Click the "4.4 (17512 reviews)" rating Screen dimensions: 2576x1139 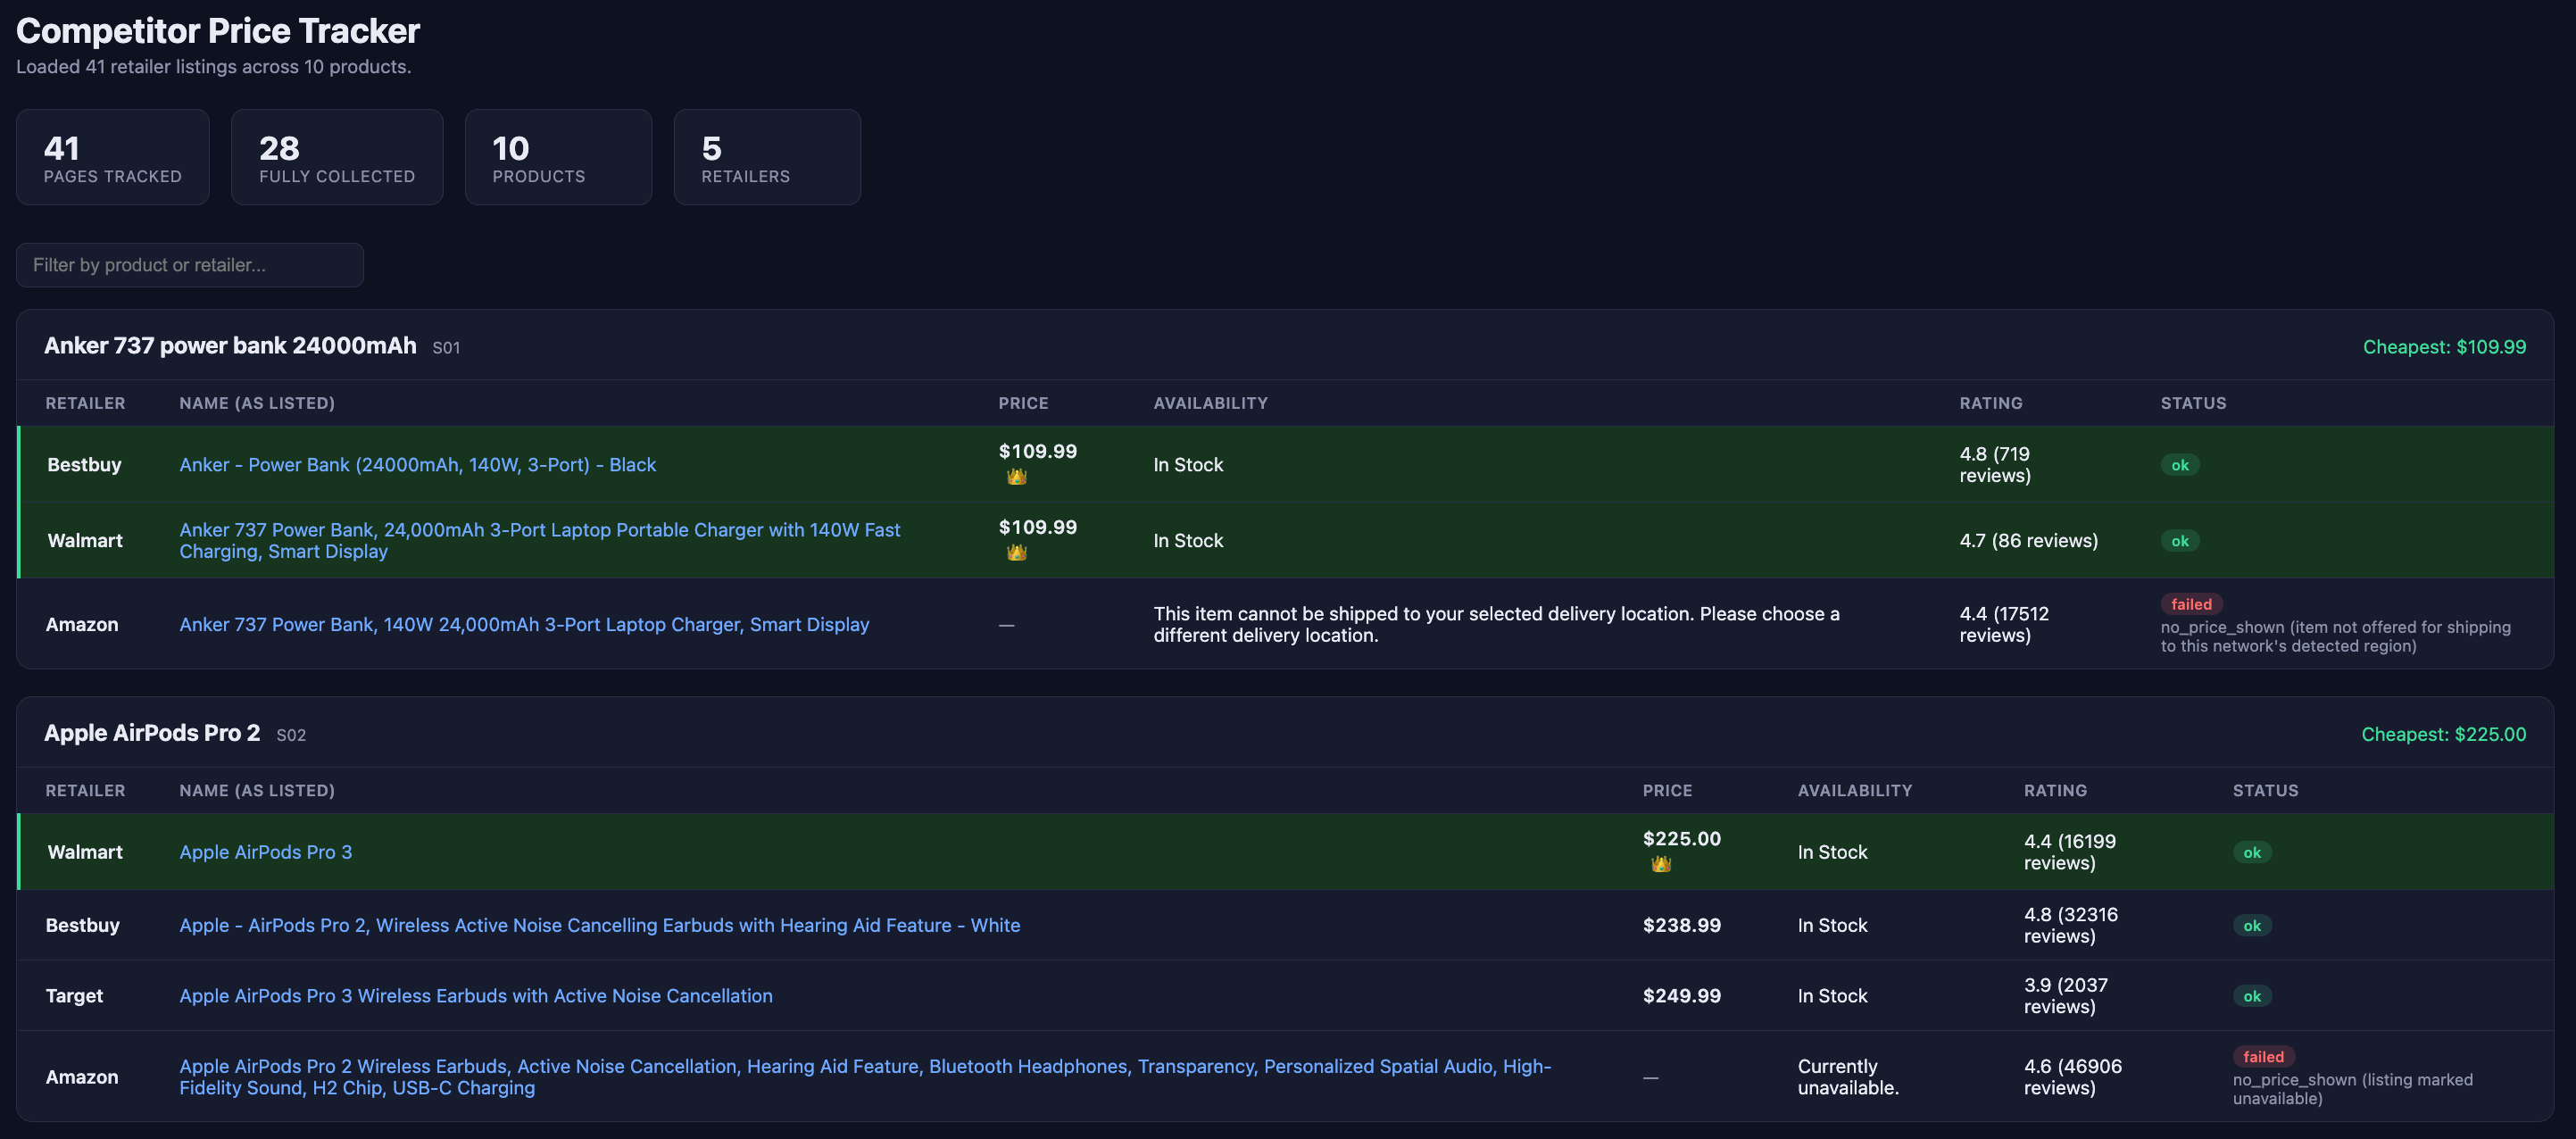click(2004, 625)
